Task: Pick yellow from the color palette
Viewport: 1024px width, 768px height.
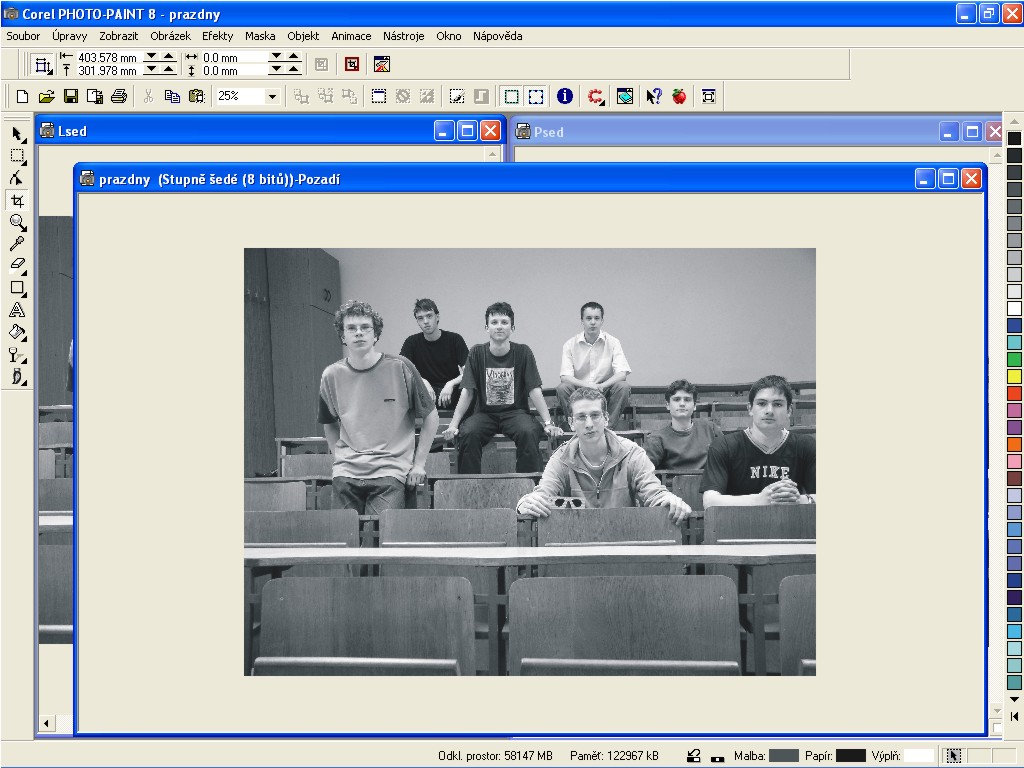Action: [1014, 376]
